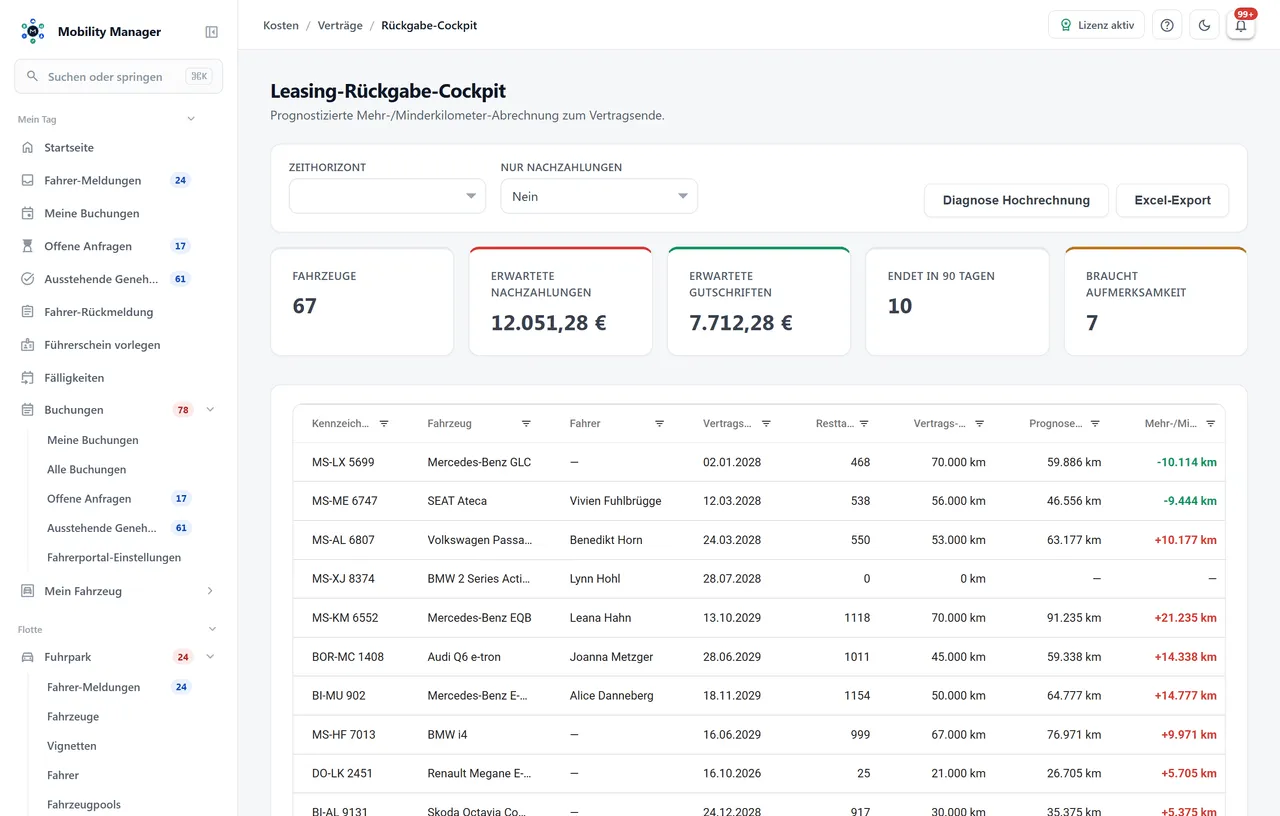Screen dimensions: 1280x816
Task: Click the Offene Anfragen hourglass icon under Mein Tag
Action: [28, 246]
